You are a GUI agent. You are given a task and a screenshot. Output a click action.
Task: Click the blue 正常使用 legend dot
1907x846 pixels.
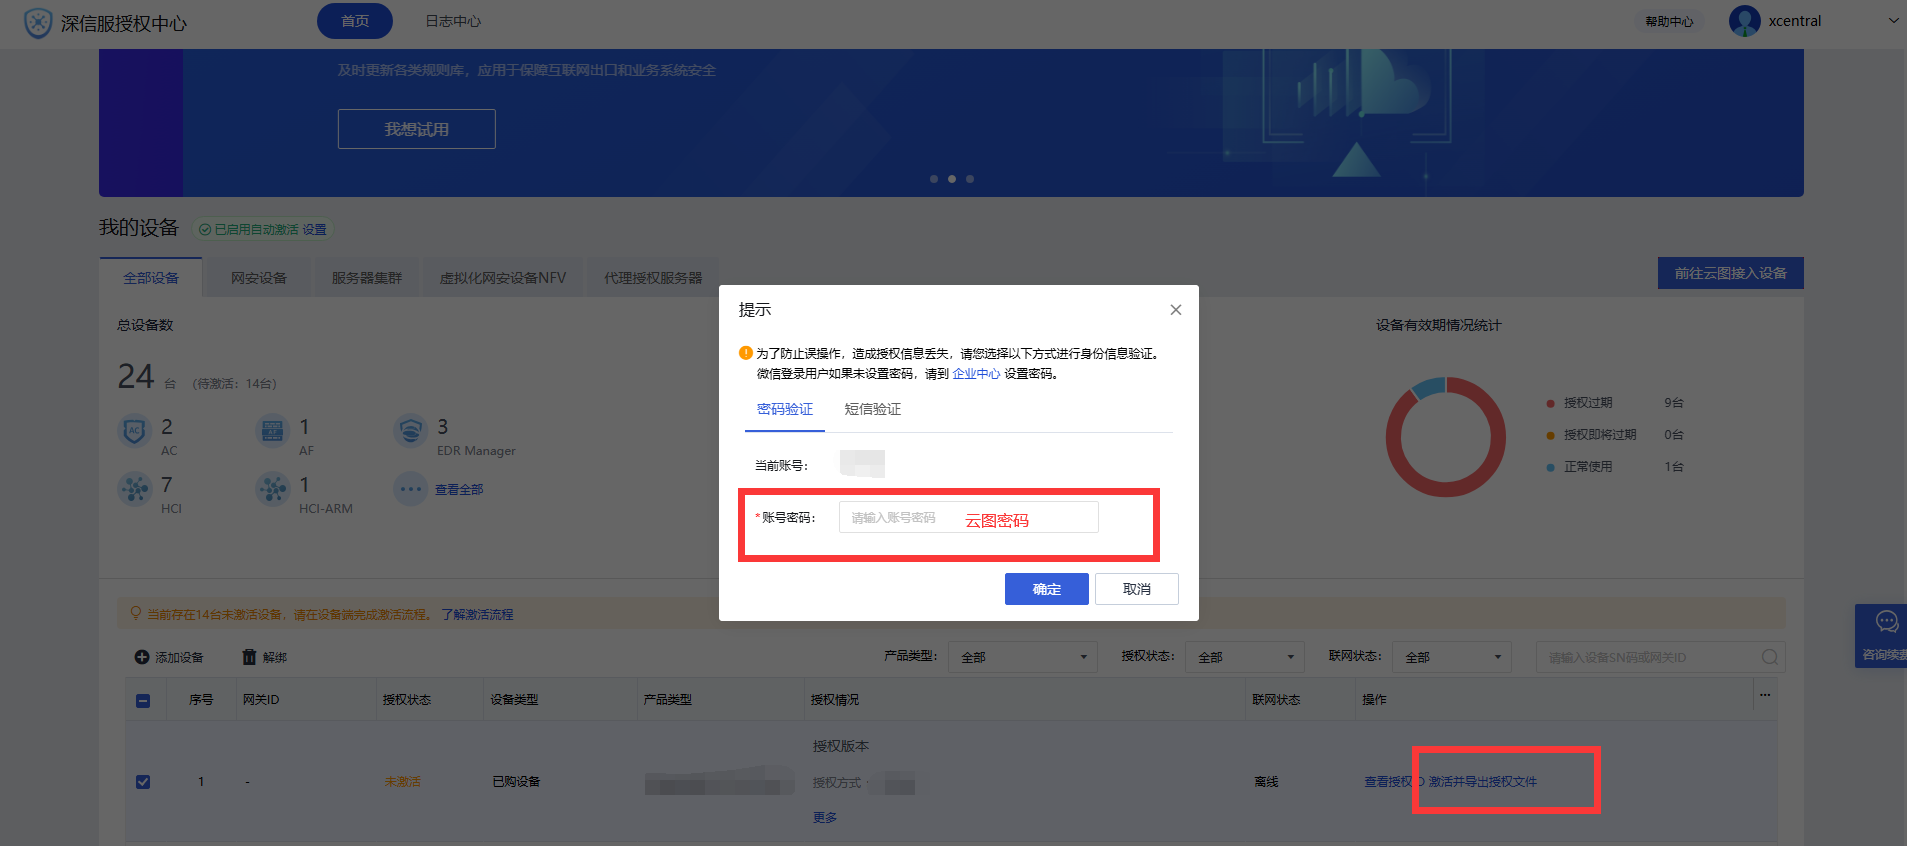[x=1550, y=467]
